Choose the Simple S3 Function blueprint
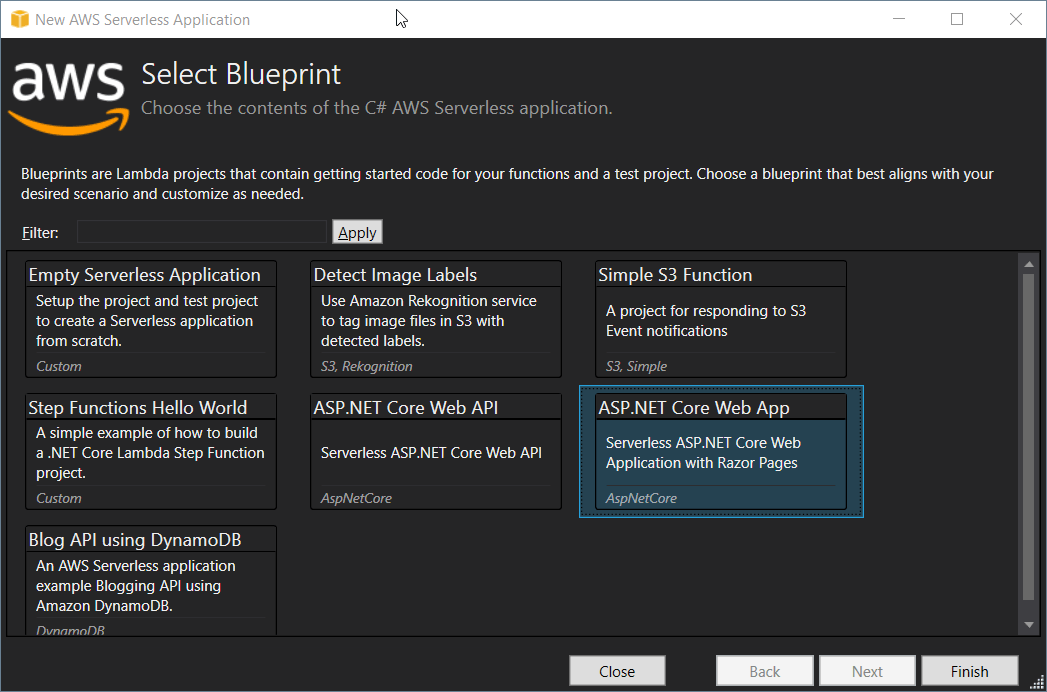Image resolution: width=1047 pixels, height=692 pixels. [721, 319]
